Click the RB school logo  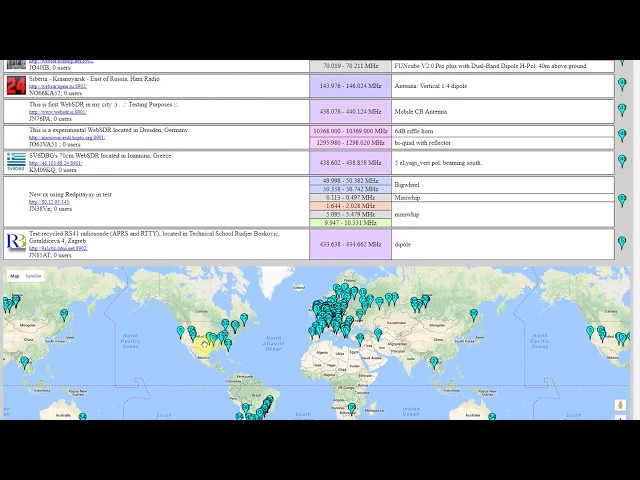point(16,242)
